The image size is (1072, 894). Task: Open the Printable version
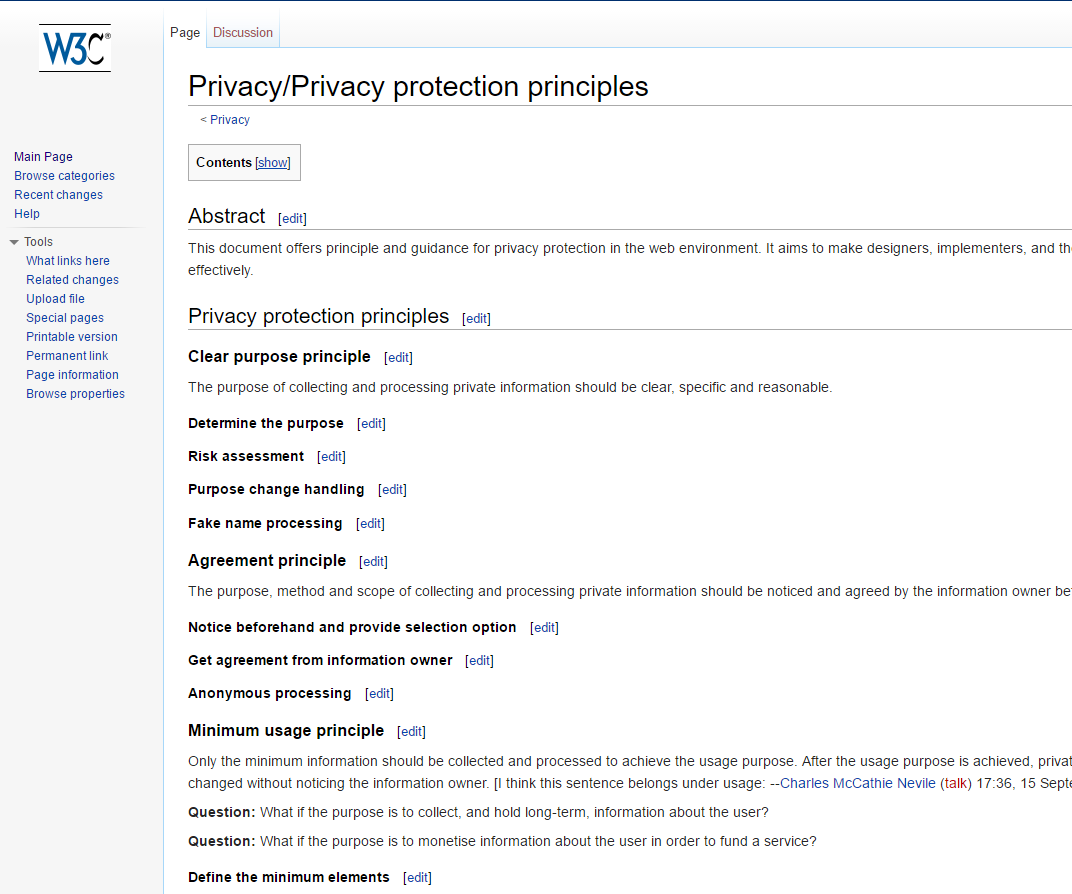point(72,337)
